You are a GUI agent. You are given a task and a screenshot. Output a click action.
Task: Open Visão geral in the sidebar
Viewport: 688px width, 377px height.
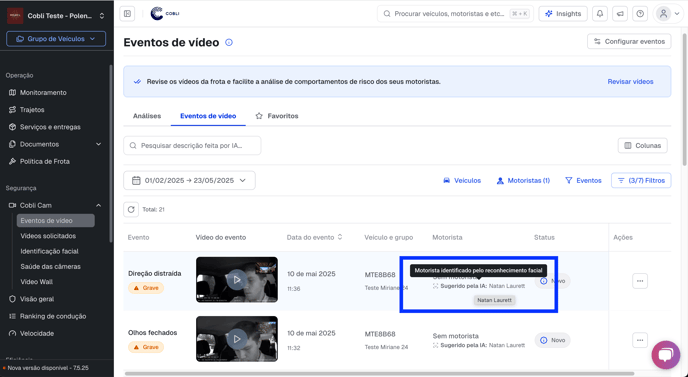(37, 299)
